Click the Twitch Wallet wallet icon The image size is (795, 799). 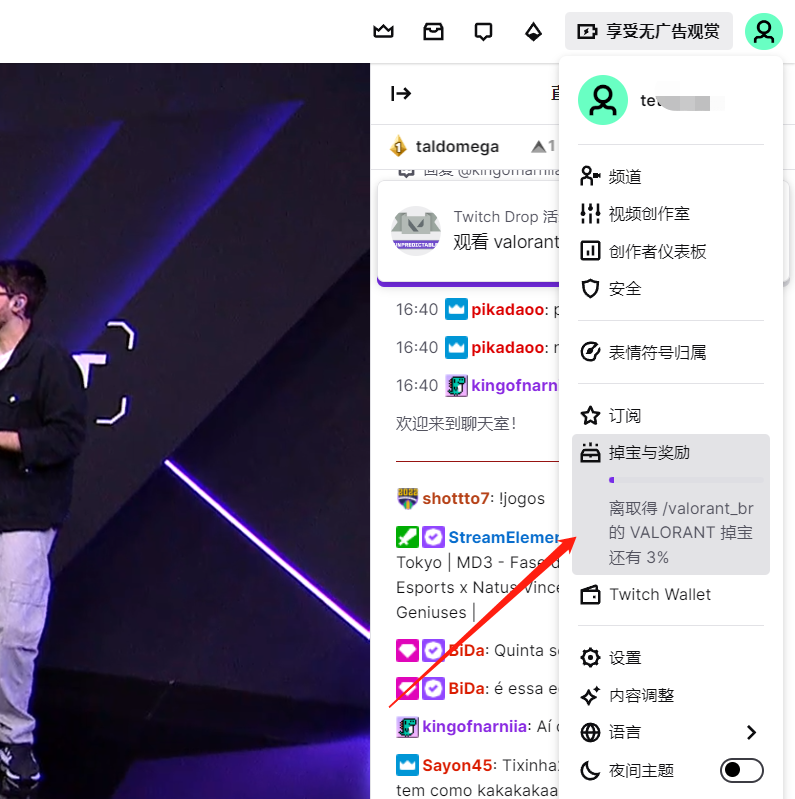(590, 595)
